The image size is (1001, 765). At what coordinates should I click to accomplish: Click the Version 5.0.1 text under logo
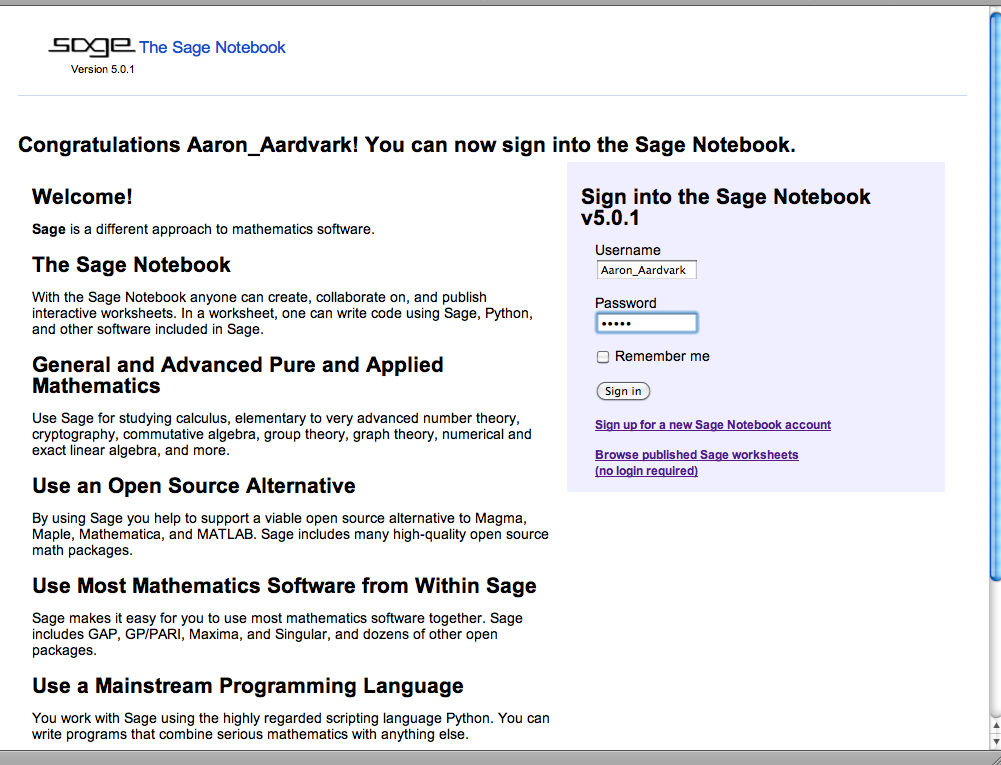coord(102,70)
